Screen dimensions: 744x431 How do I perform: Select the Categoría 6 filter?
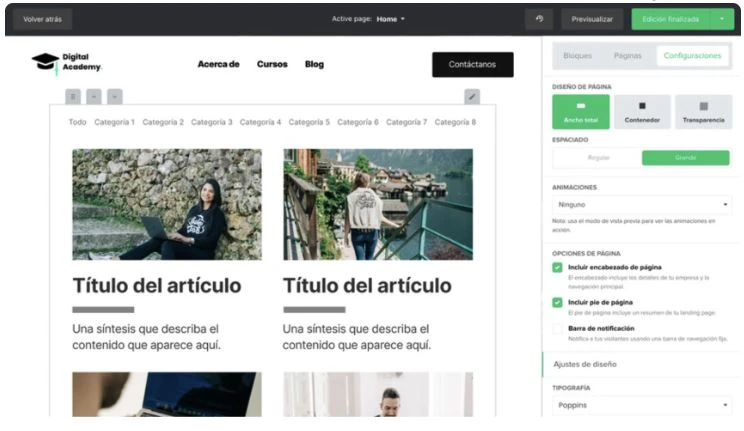click(x=358, y=122)
